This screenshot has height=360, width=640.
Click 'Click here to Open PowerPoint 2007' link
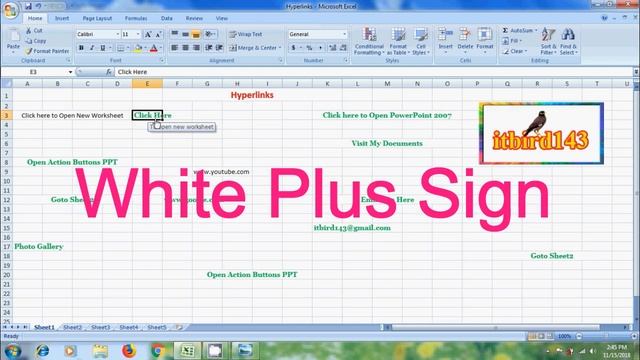(x=387, y=115)
